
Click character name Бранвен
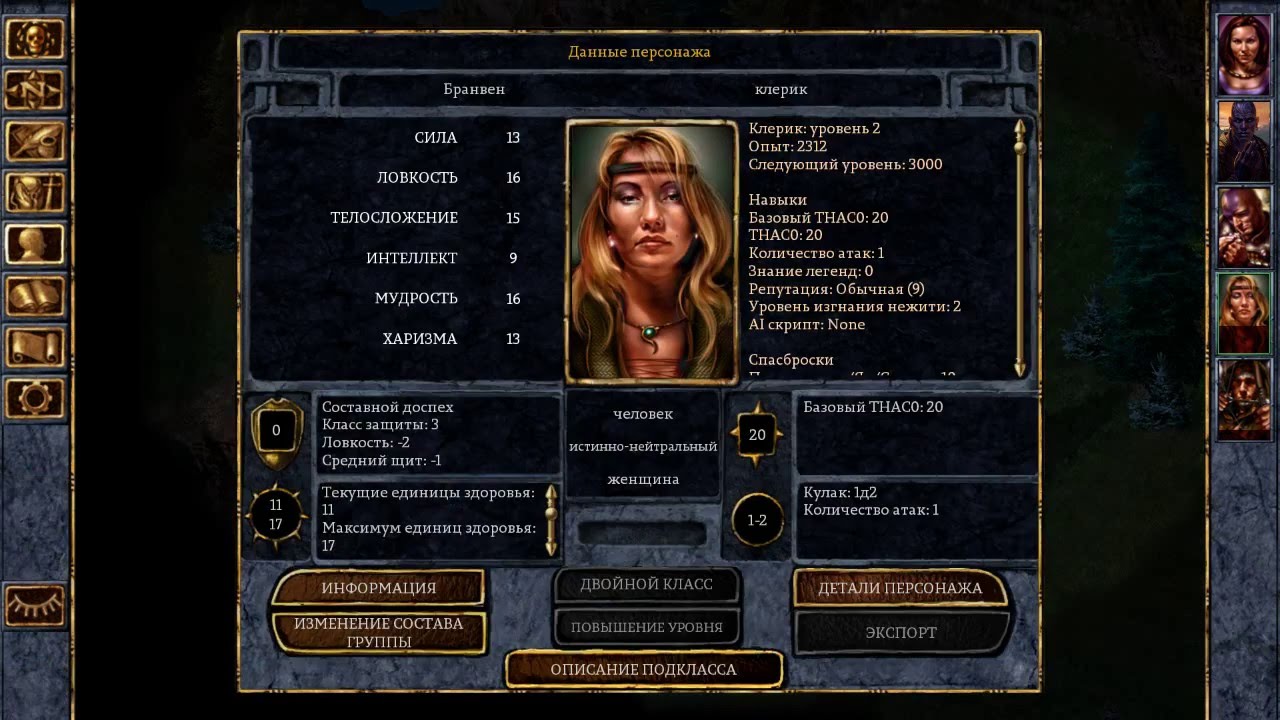pyautogui.click(x=474, y=89)
